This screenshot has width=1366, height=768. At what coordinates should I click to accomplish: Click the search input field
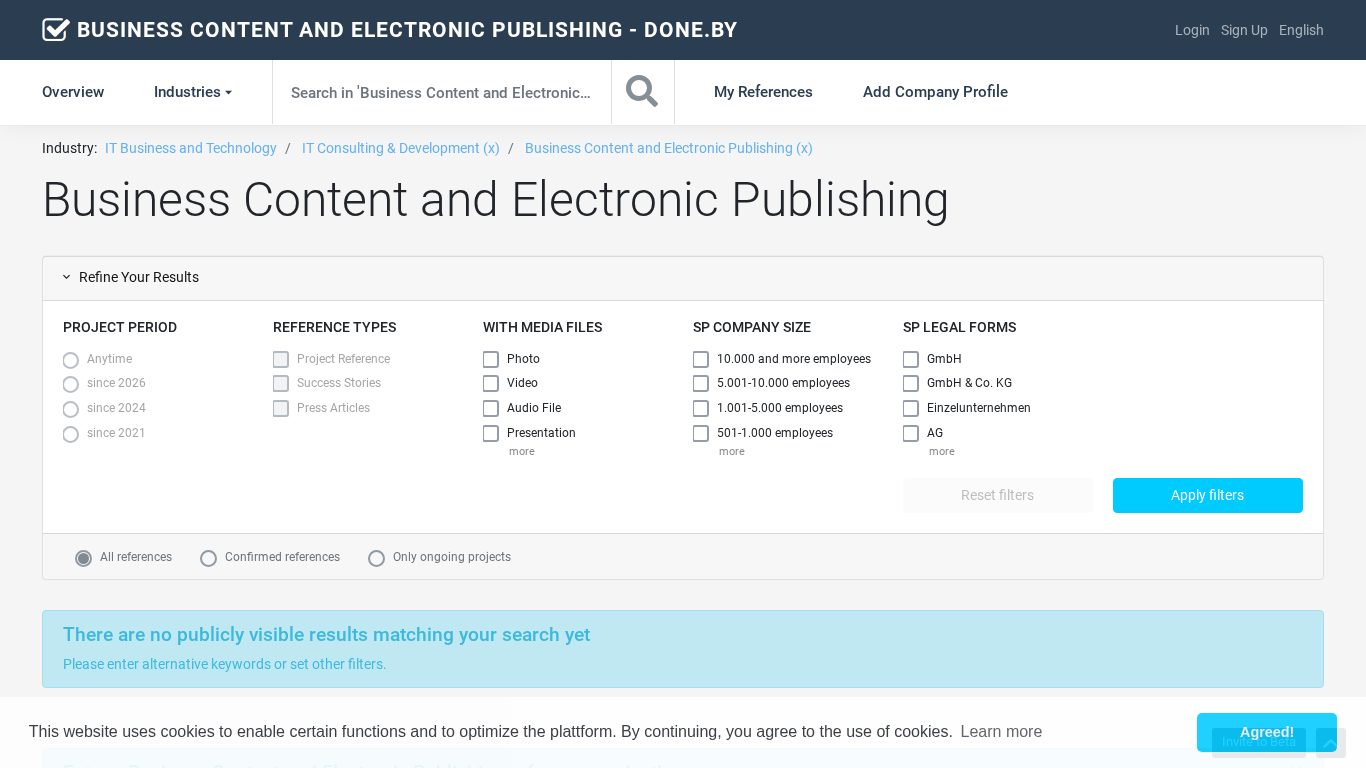click(x=441, y=93)
